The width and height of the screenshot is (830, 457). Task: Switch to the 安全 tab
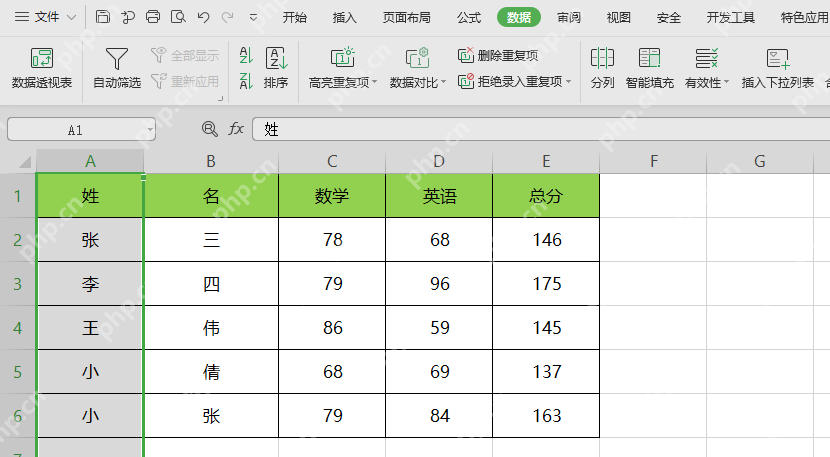click(x=669, y=17)
